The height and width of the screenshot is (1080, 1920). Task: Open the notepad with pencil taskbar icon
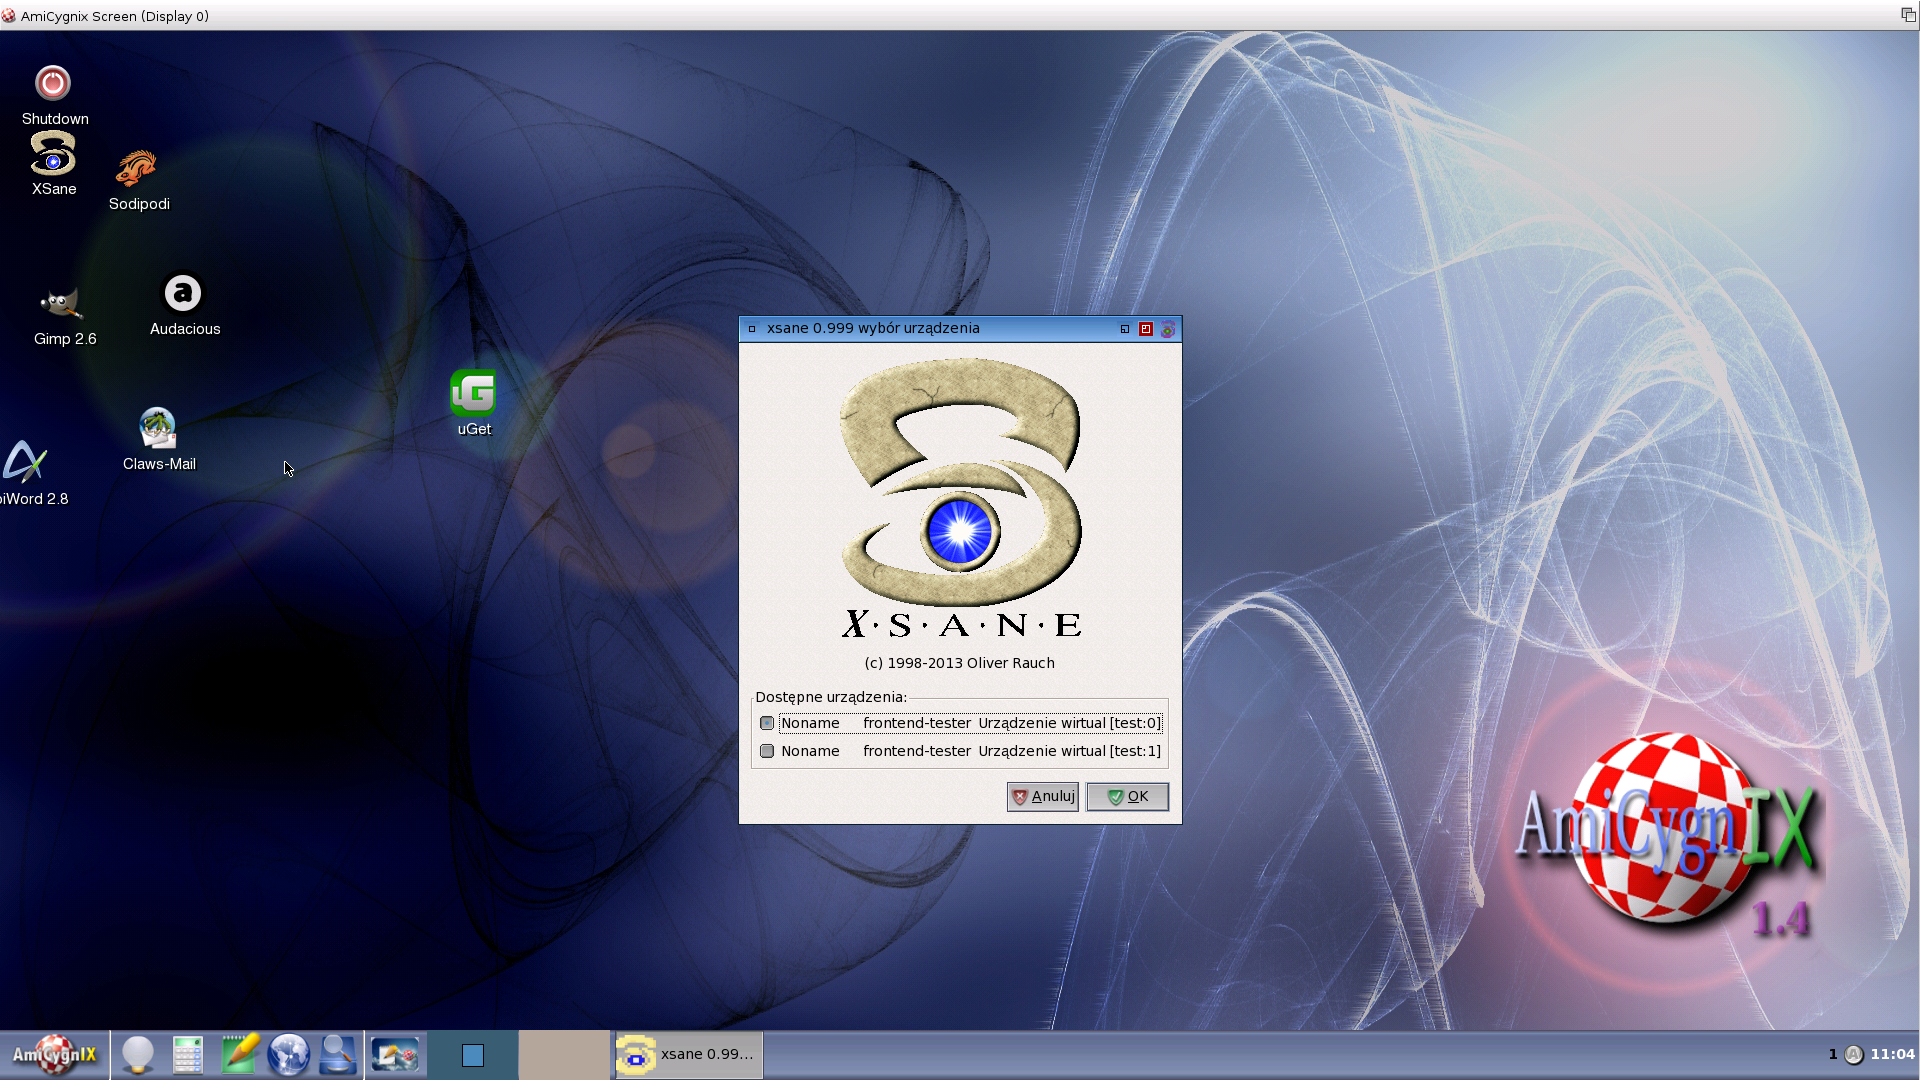point(239,1055)
